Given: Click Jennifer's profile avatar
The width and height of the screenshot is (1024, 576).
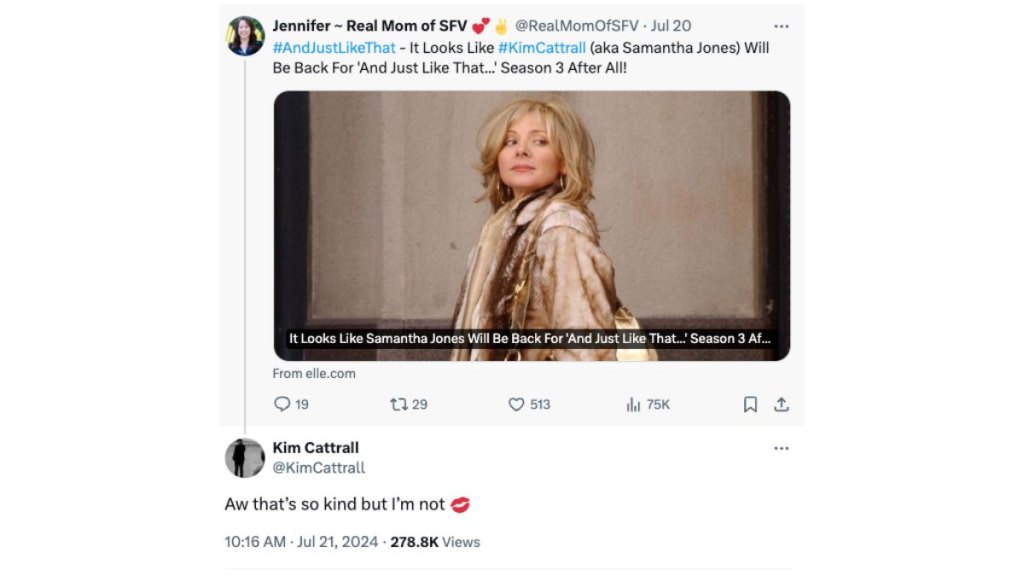Looking at the screenshot, I should coord(243,25).
